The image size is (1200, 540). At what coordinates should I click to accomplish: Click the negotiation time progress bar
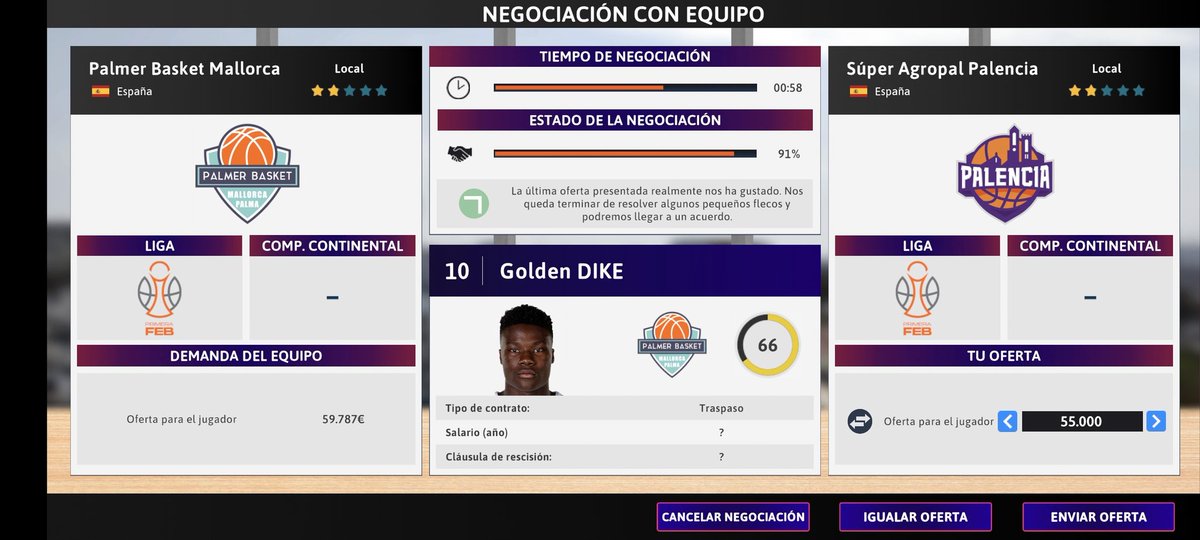point(625,88)
